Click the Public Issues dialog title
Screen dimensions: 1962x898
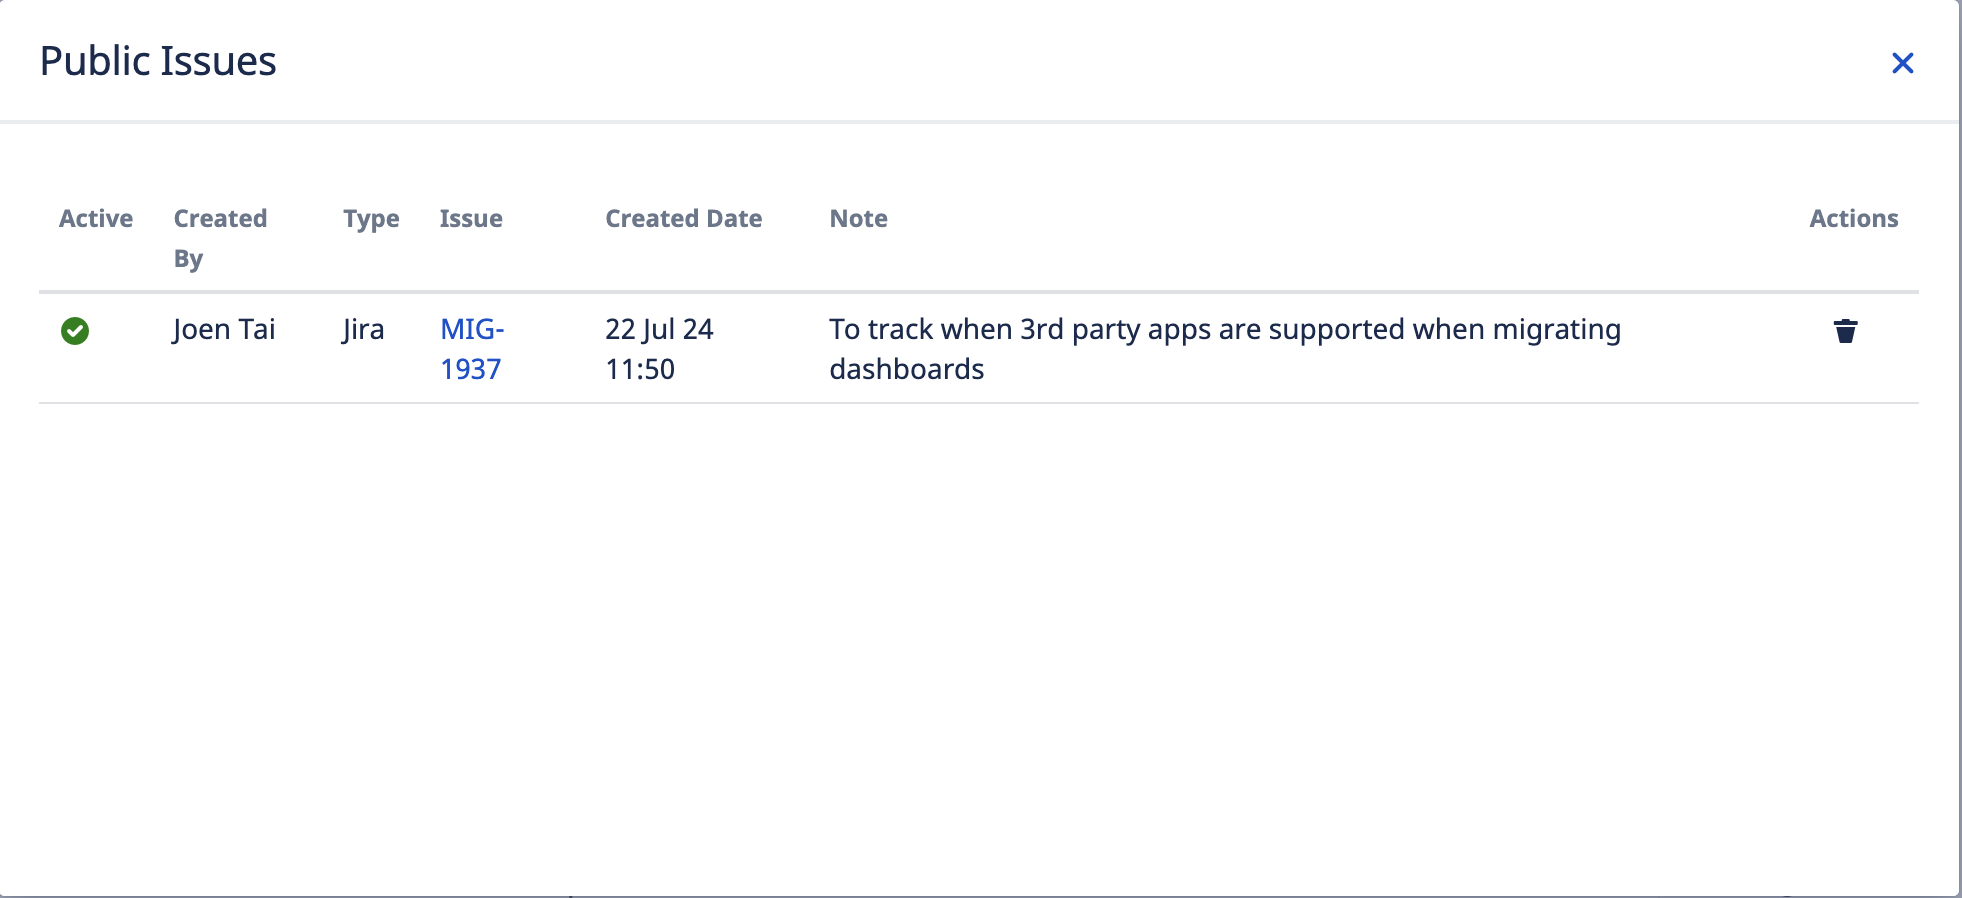tap(158, 61)
